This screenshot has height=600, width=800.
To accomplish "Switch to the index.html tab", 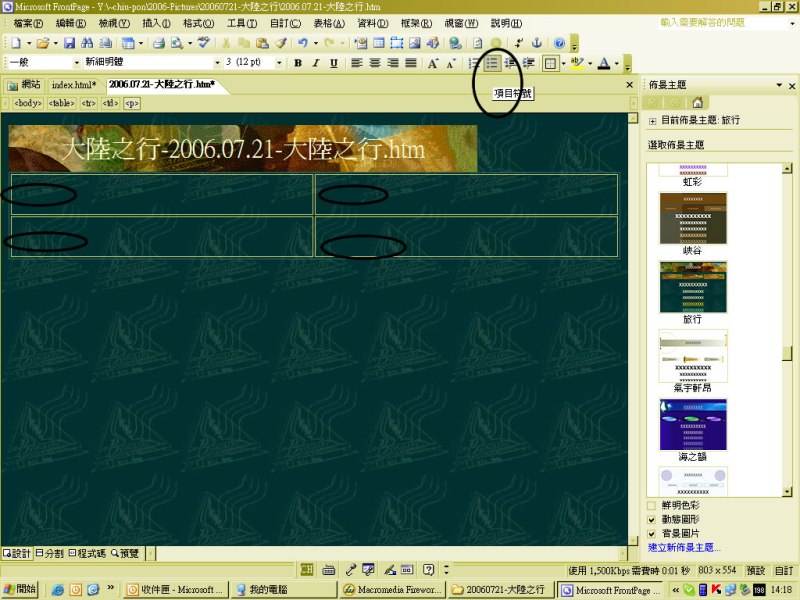I will coord(73,85).
